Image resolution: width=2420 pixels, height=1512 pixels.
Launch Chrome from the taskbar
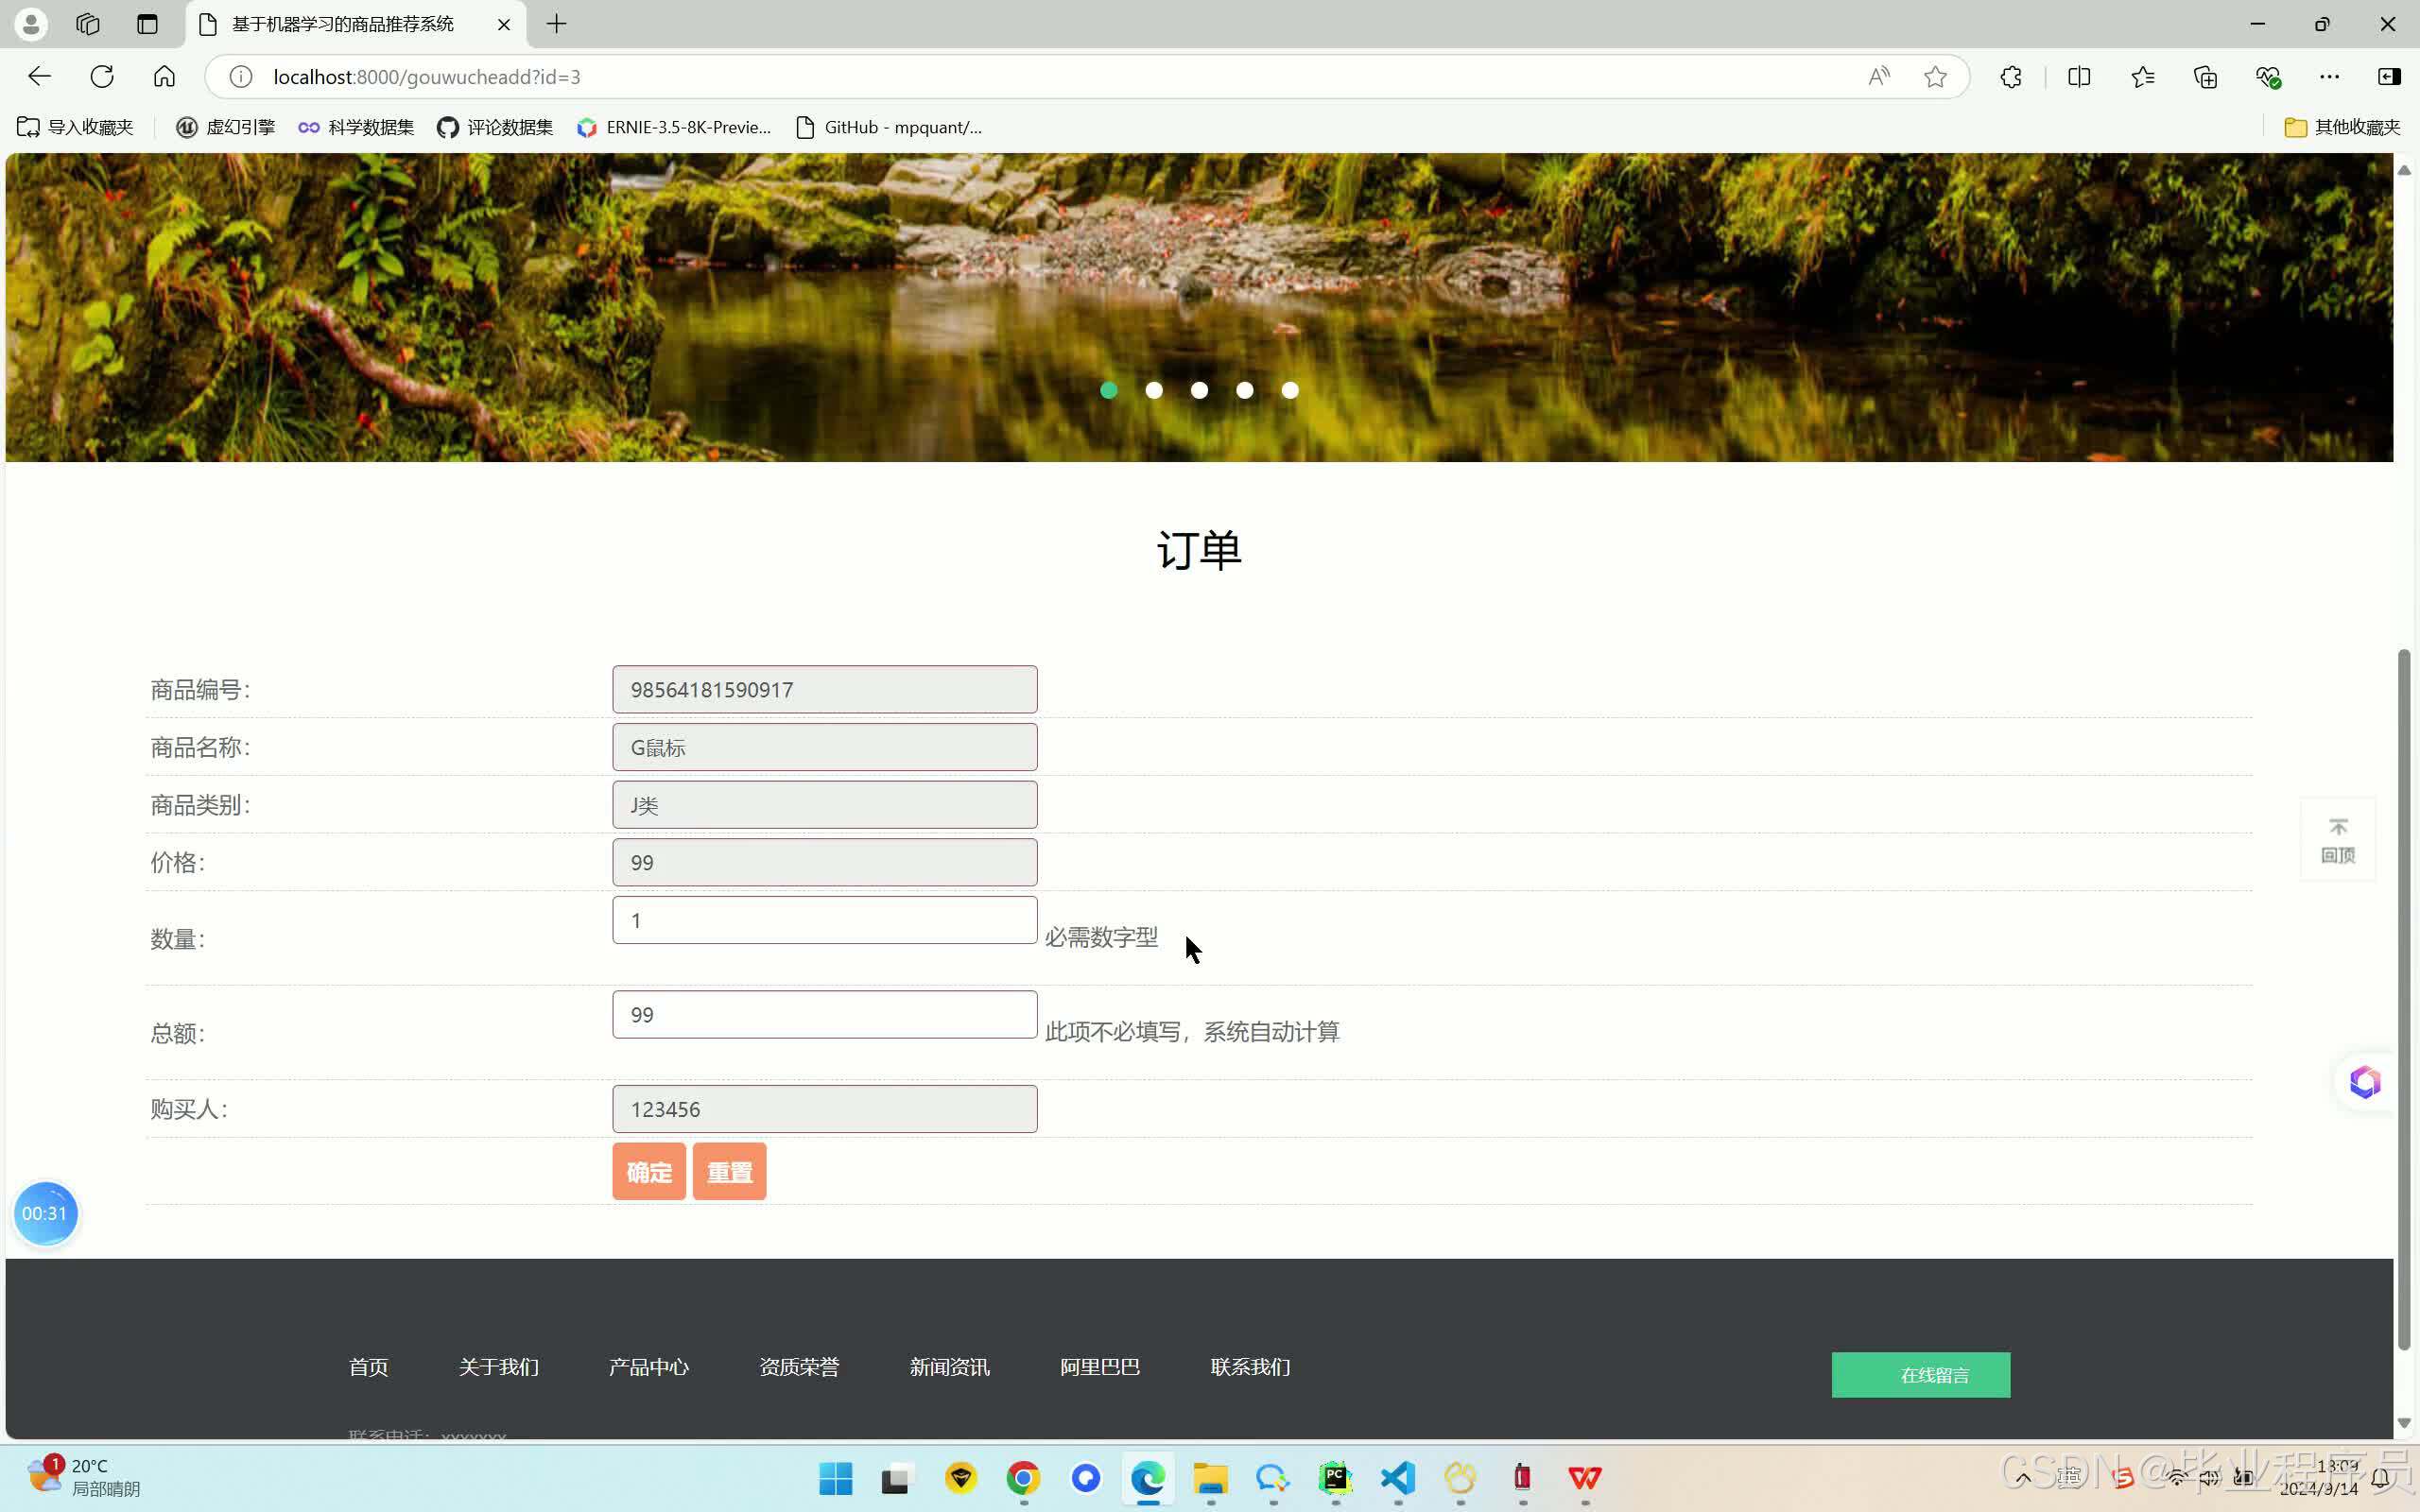(x=1023, y=1477)
